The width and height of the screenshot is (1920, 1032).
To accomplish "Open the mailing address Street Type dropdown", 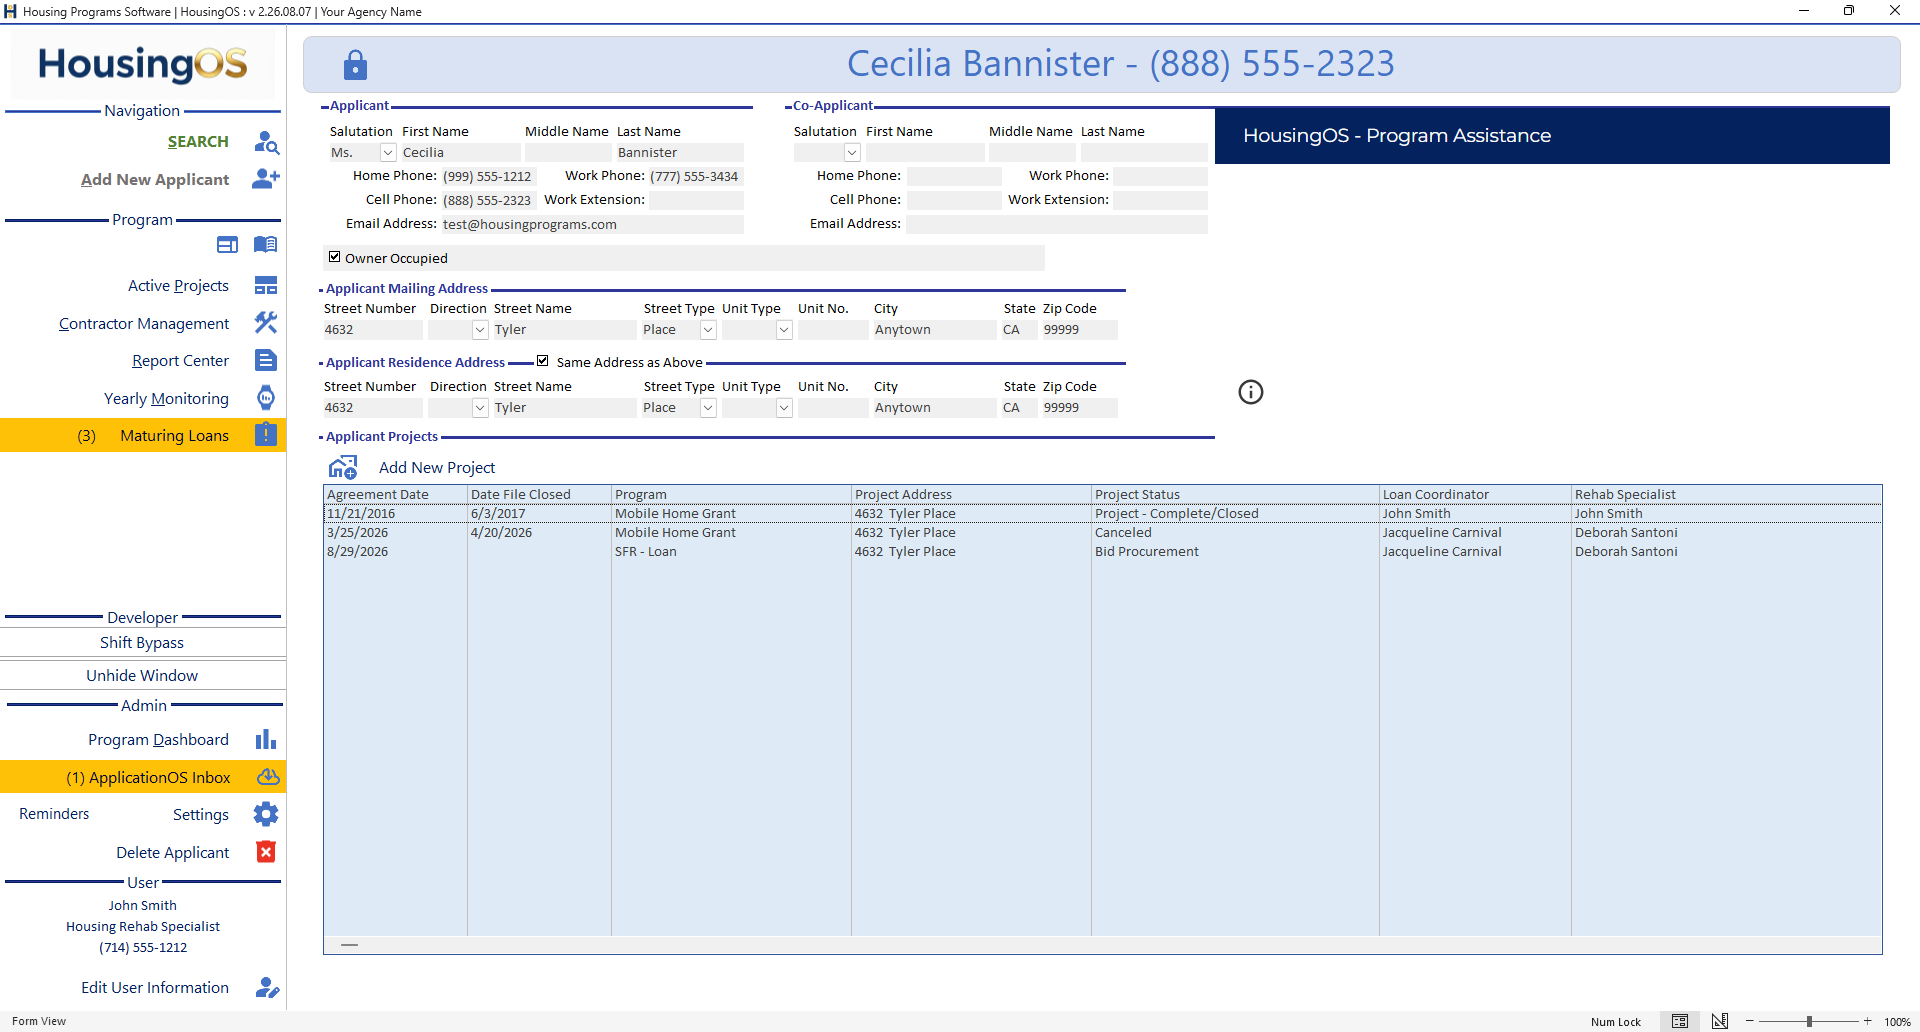I will pos(708,330).
